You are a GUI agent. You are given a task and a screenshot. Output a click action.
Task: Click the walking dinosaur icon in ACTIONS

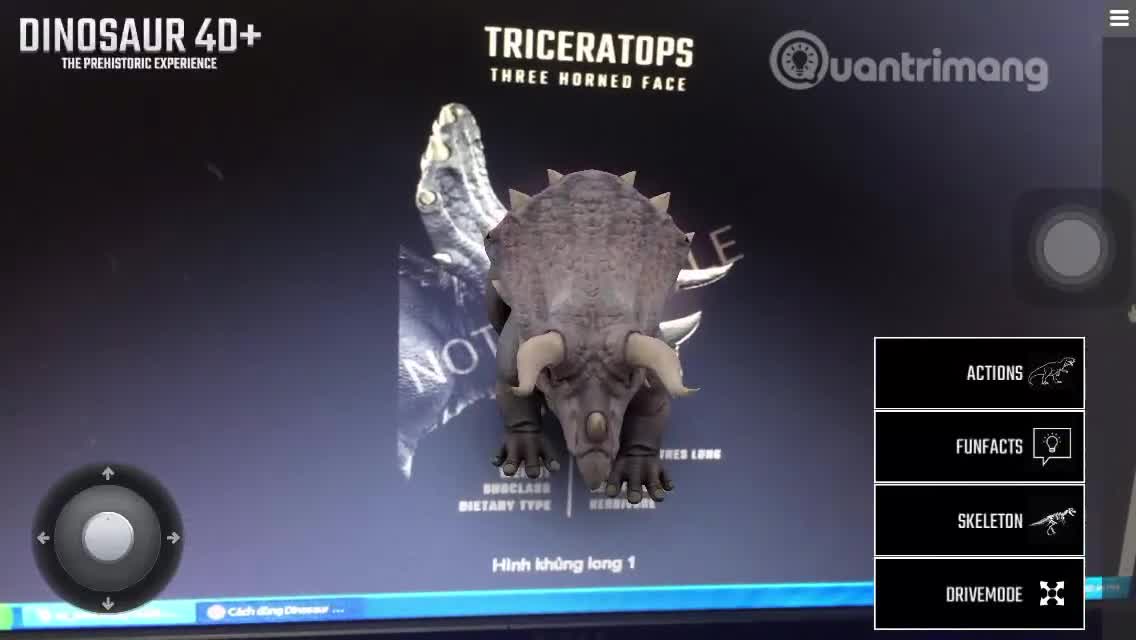[1051, 372]
